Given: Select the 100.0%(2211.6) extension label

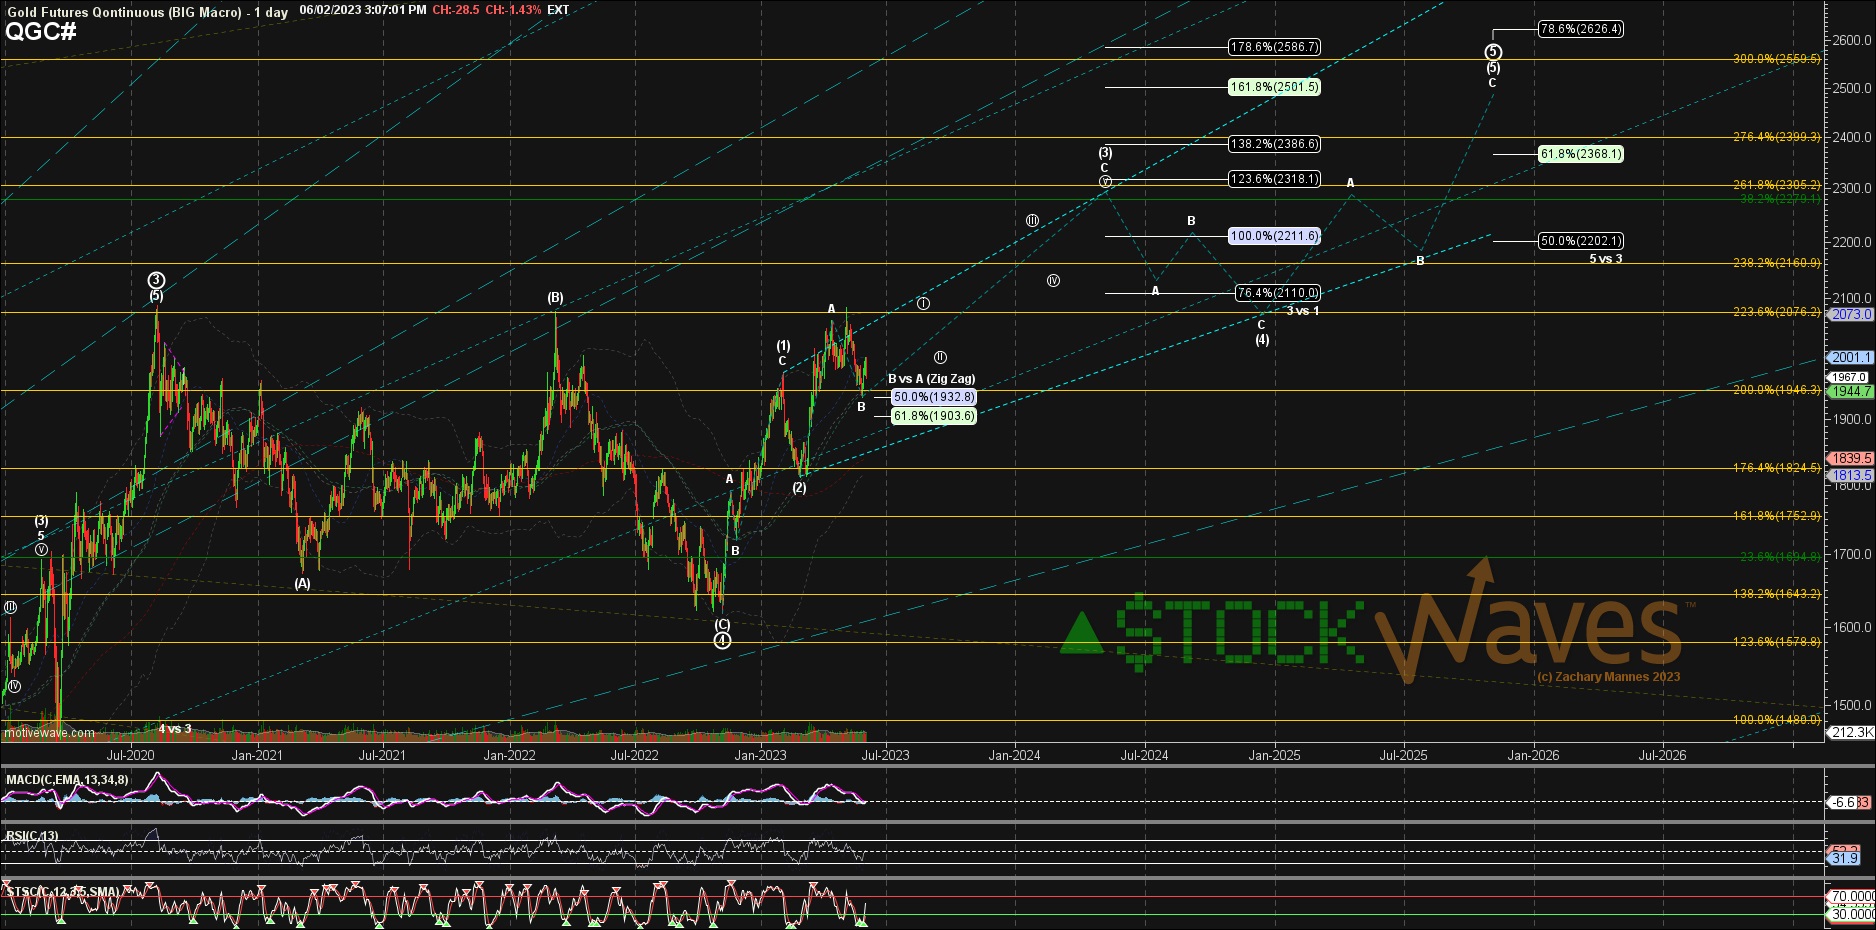Looking at the screenshot, I should pyautogui.click(x=1274, y=236).
